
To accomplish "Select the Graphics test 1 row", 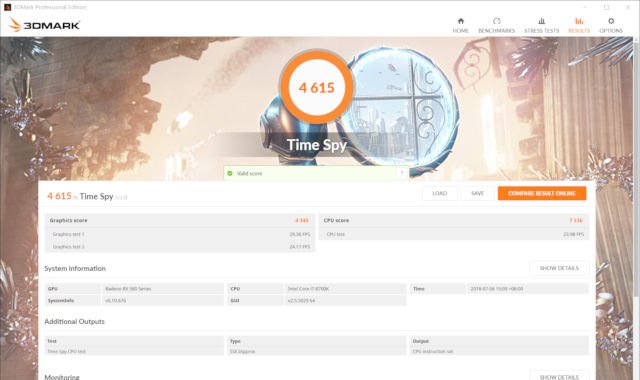I will coord(180,234).
